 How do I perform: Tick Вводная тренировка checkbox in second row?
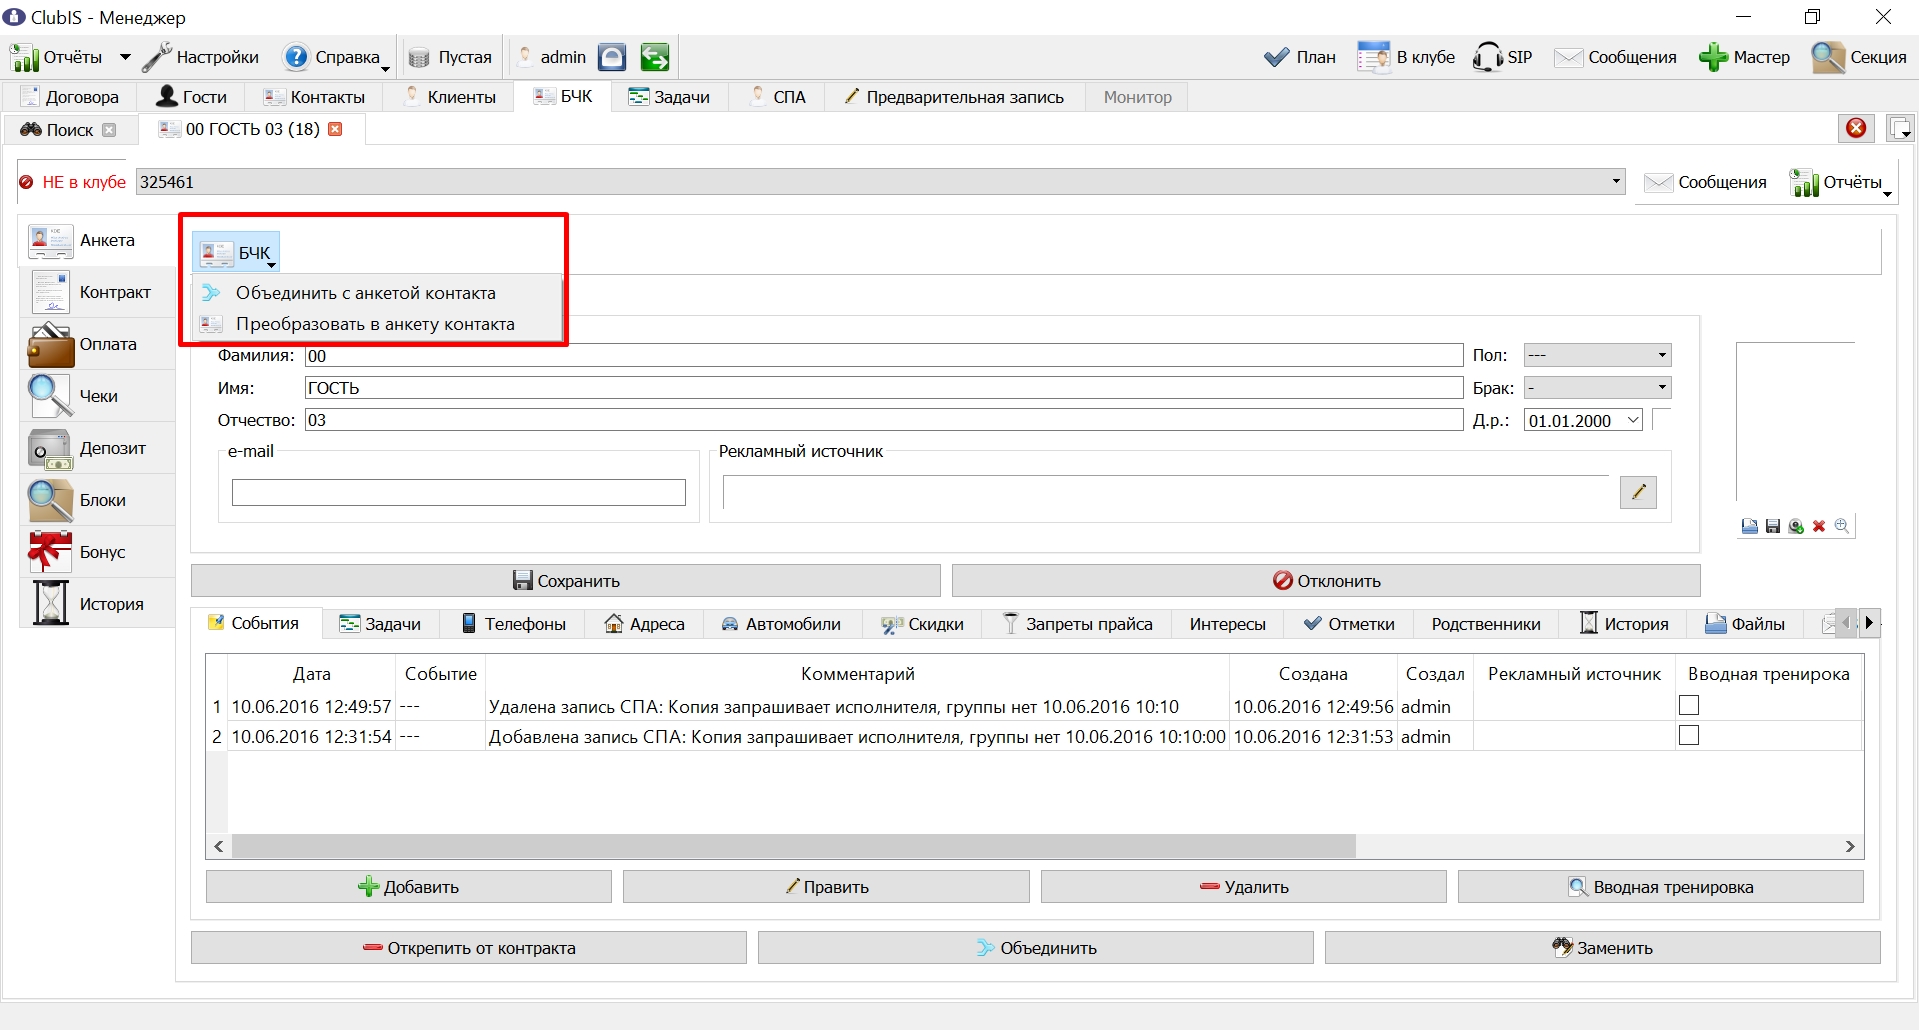pos(1689,735)
